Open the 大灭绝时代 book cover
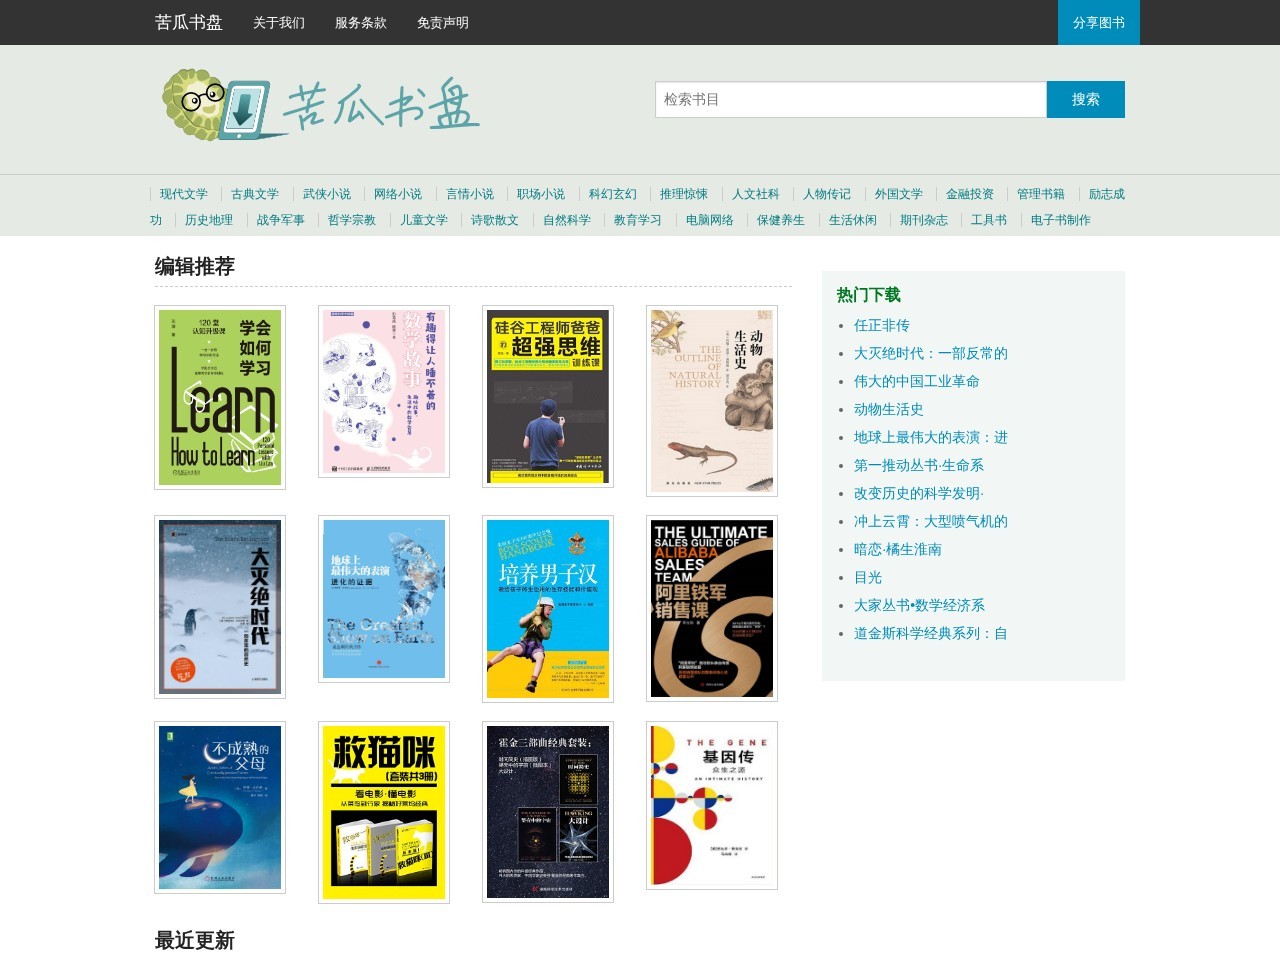Screen dimensions: 1280x960 (x=220, y=607)
